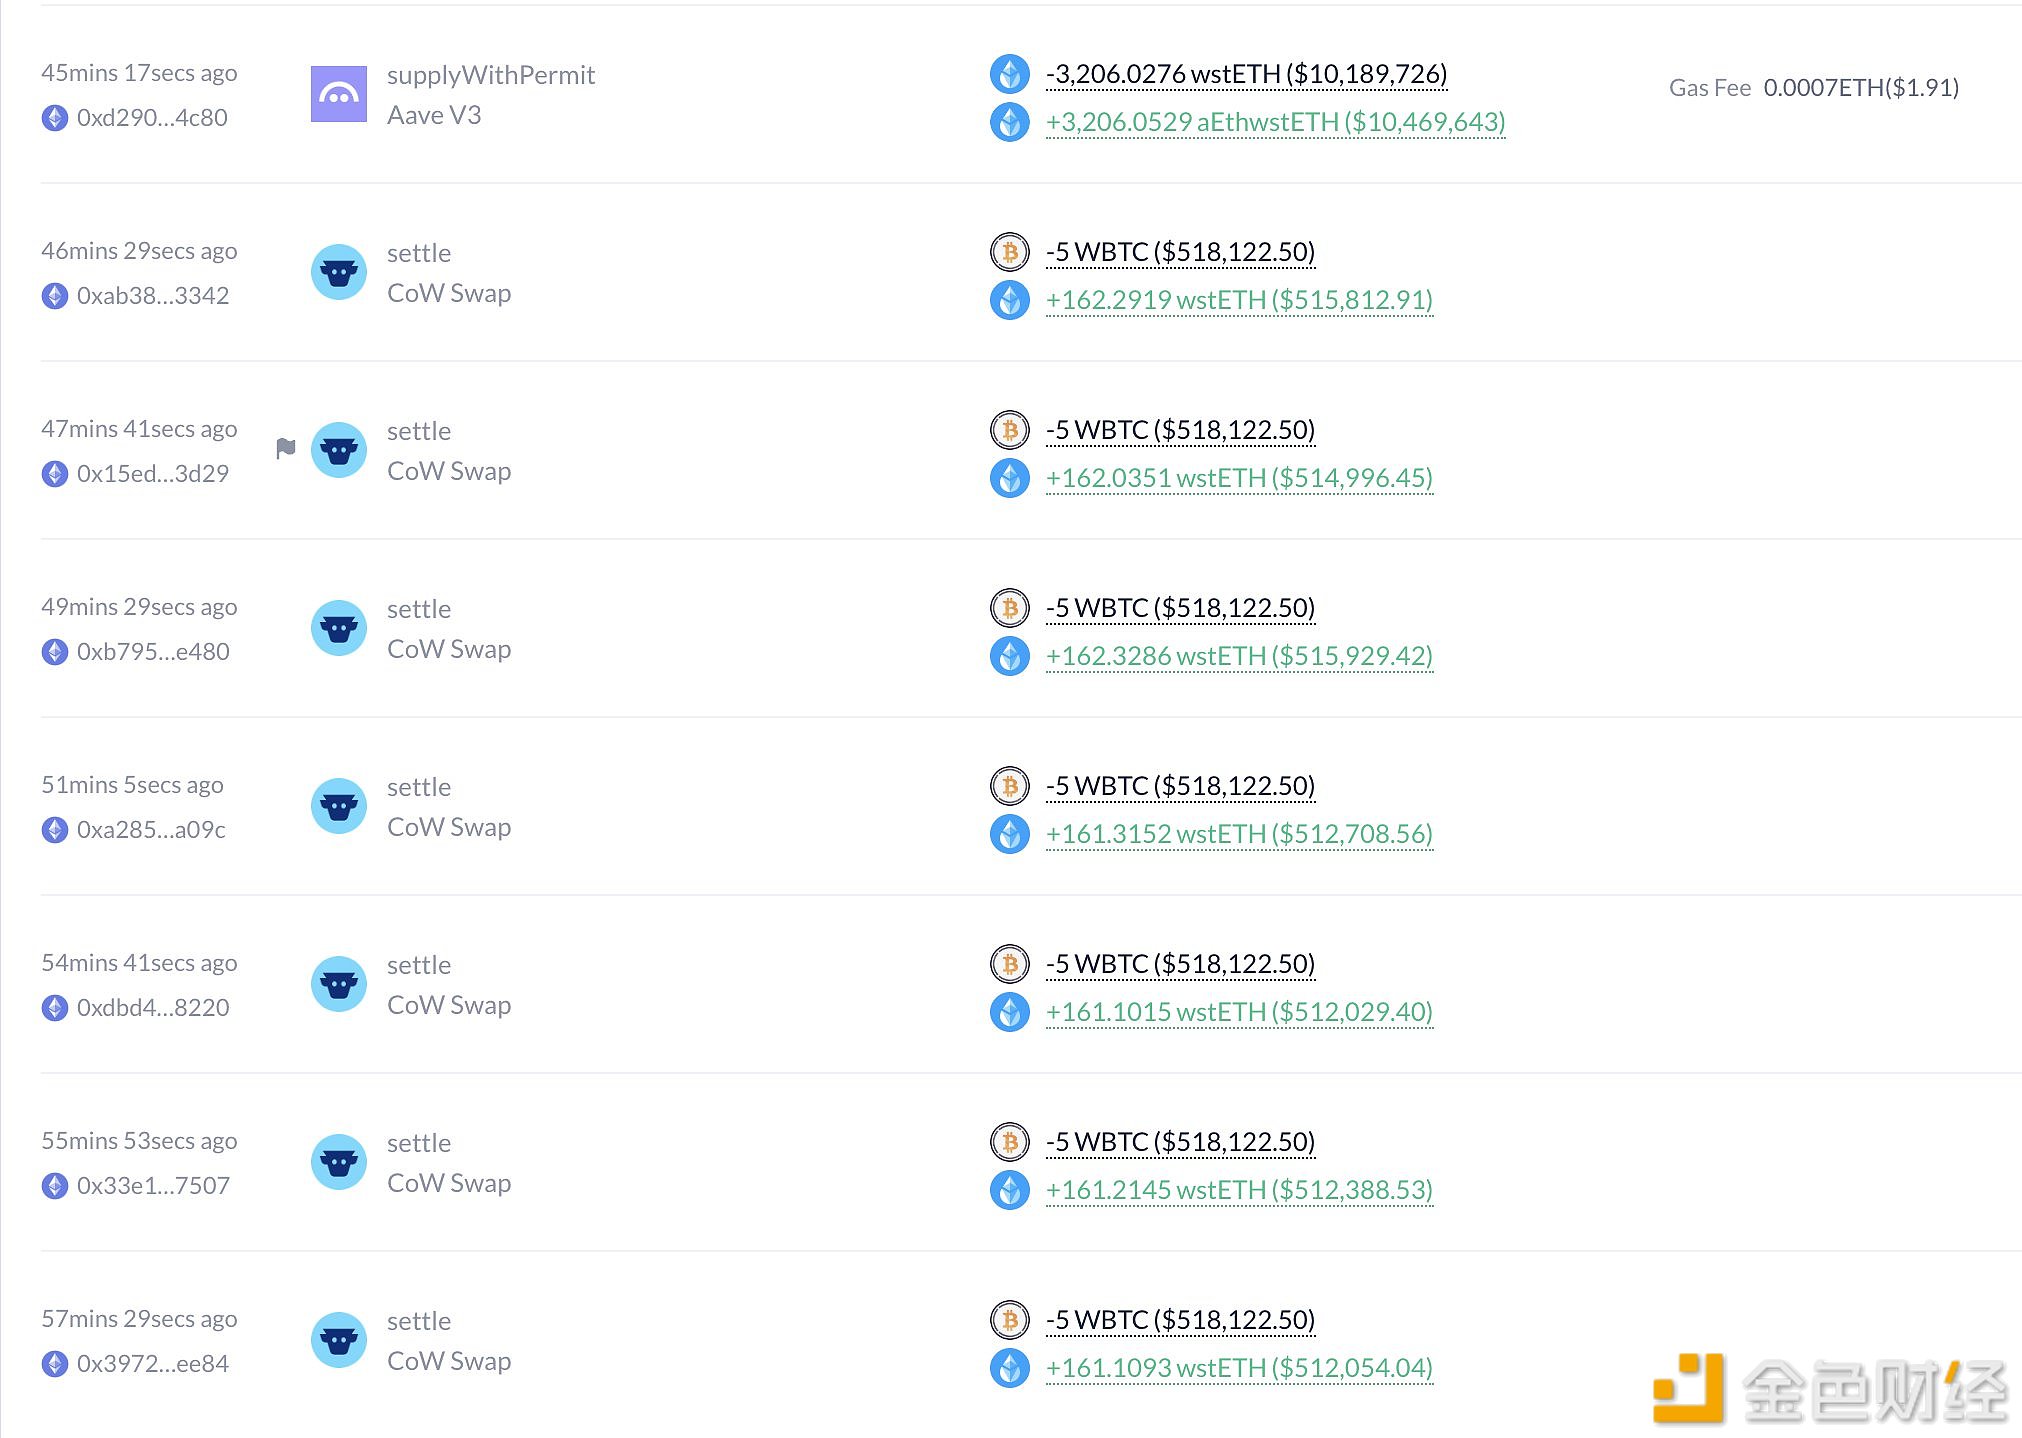Click Ethereum chain icon next to 0xa285...a09c
Image resolution: width=2022 pixels, height=1438 pixels.
(55, 830)
